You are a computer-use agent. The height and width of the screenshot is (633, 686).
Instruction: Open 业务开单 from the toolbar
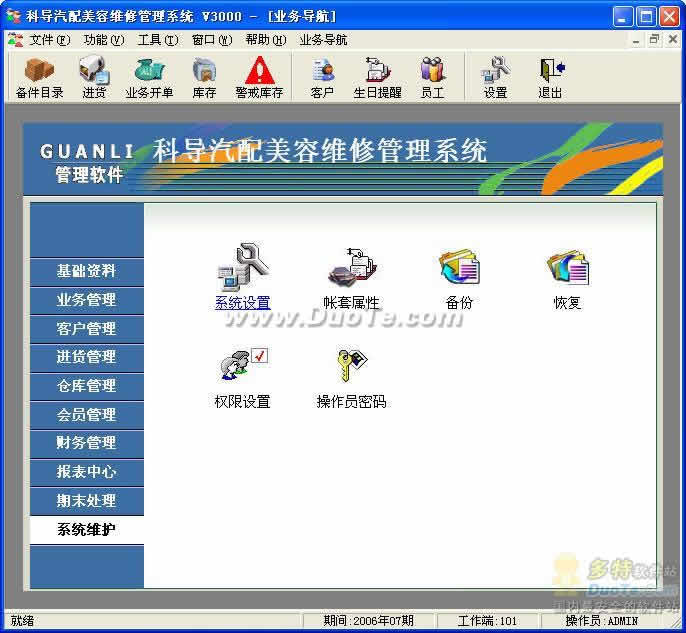pos(149,77)
